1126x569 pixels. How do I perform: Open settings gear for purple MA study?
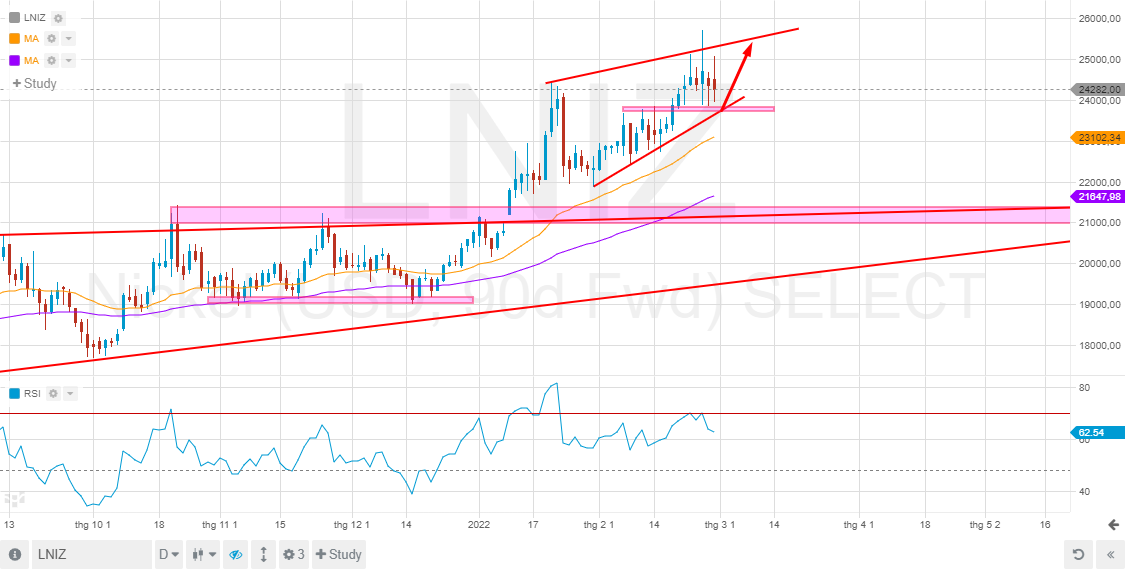pyautogui.click(x=52, y=60)
